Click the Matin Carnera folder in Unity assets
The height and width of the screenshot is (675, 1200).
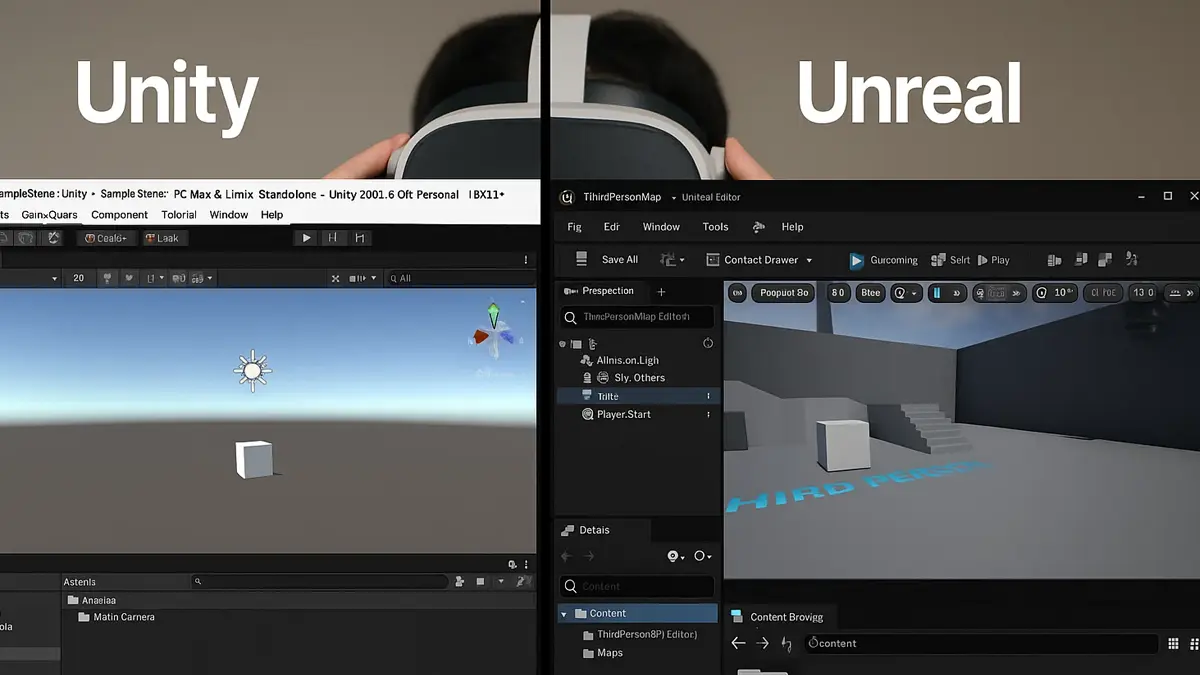[x=115, y=617]
